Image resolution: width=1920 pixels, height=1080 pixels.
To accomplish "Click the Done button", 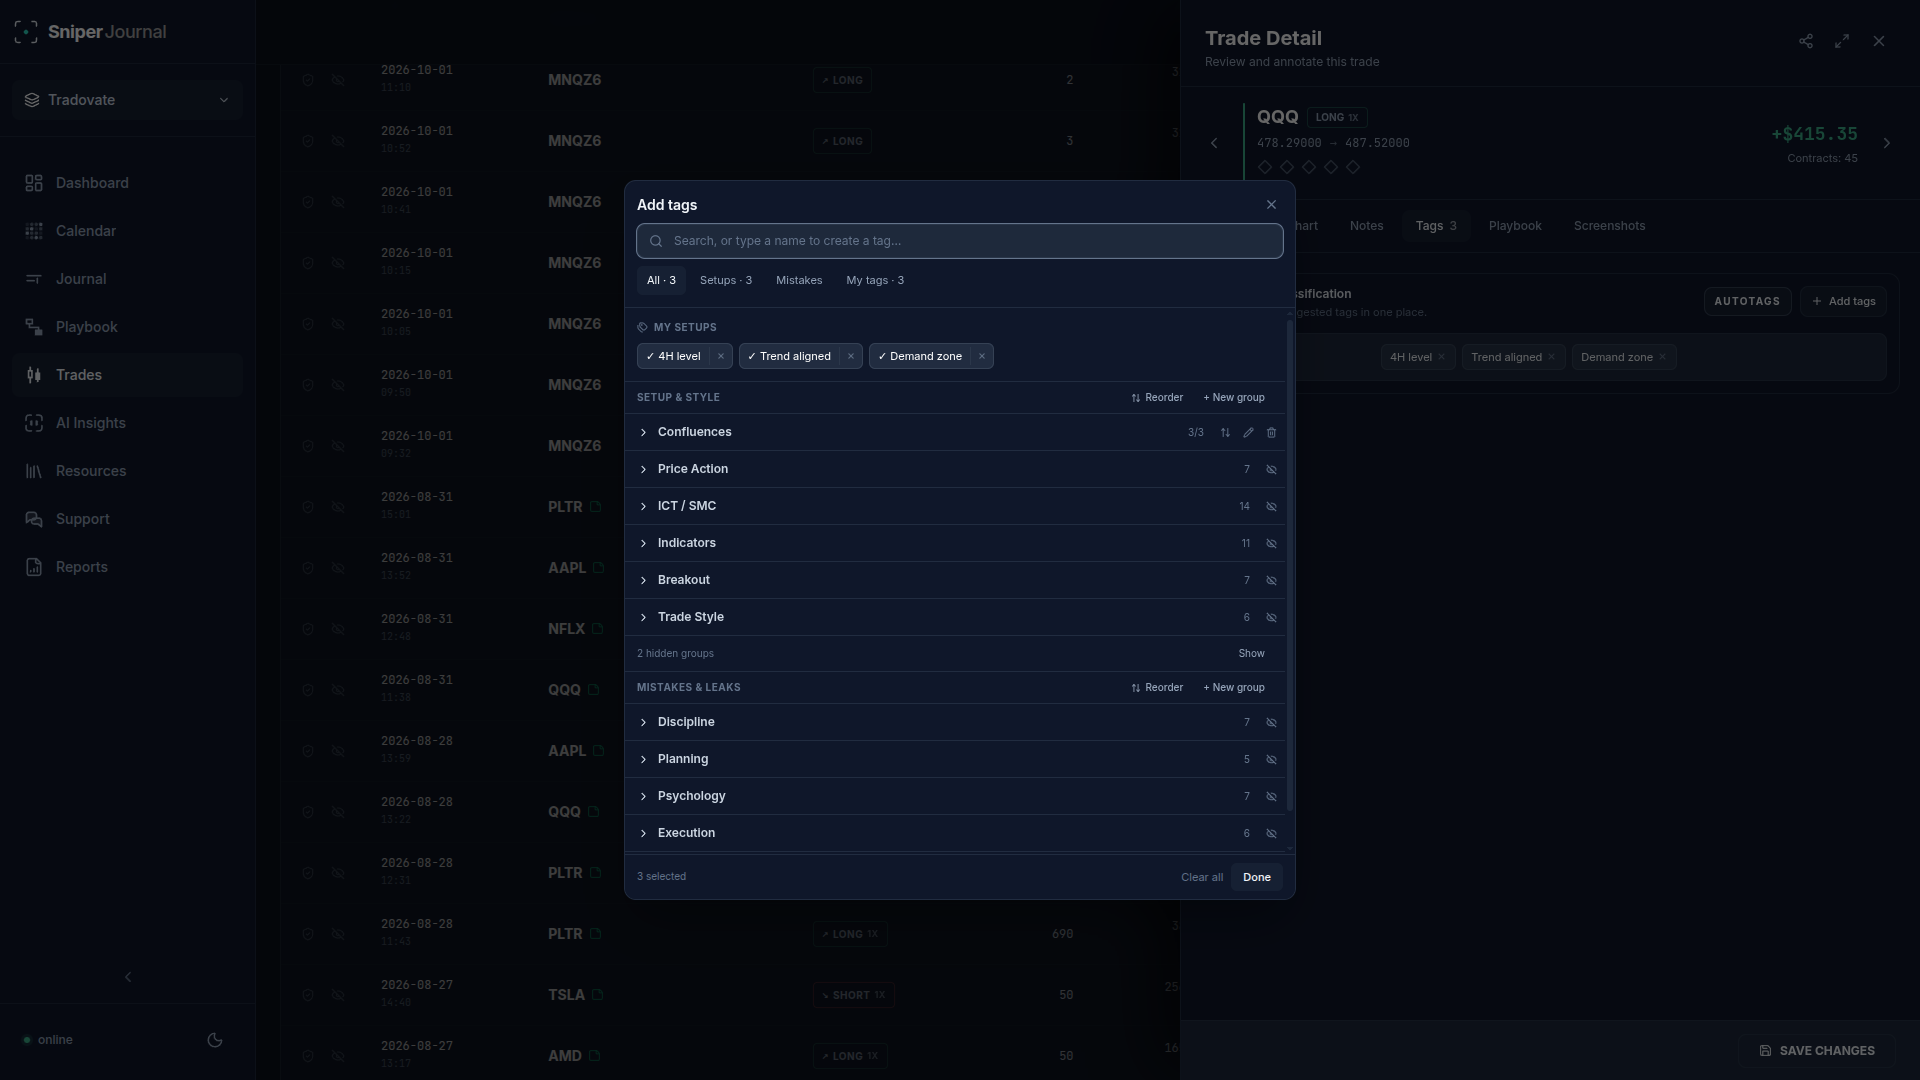I will click(1257, 877).
